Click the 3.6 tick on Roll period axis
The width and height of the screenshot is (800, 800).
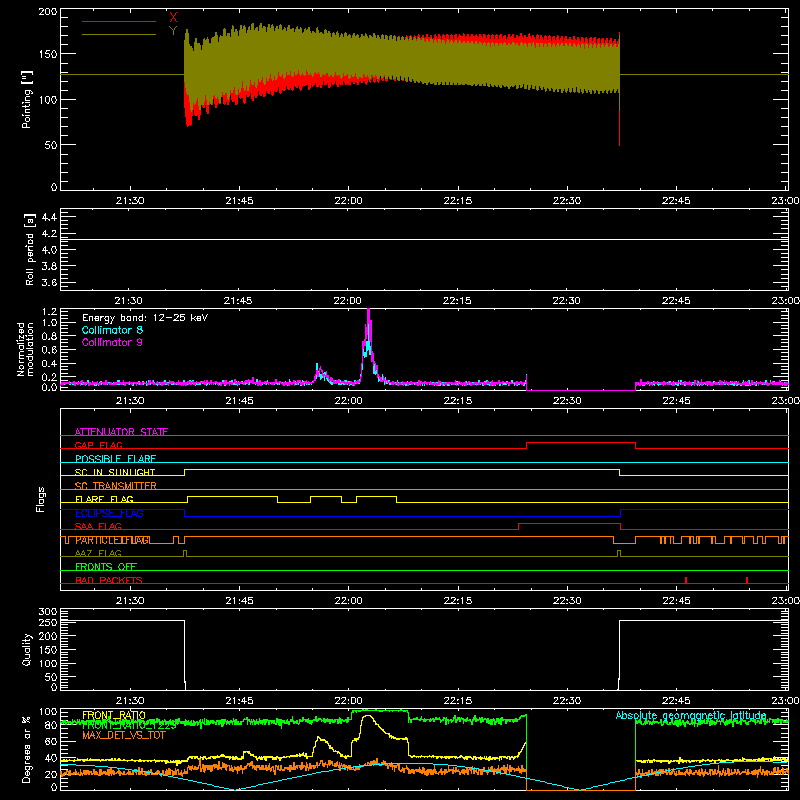pyautogui.click(x=49, y=282)
